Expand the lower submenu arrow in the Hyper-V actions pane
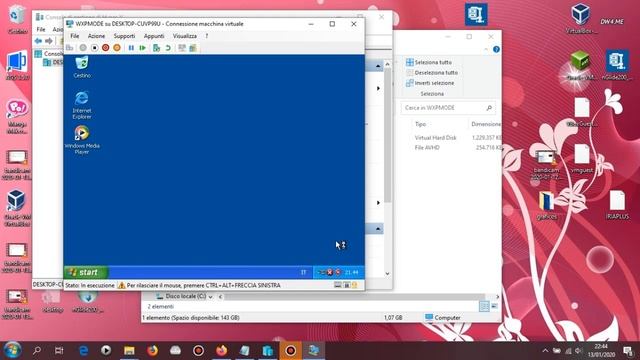Viewport: 640px width, 360px height. click(378, 202)
